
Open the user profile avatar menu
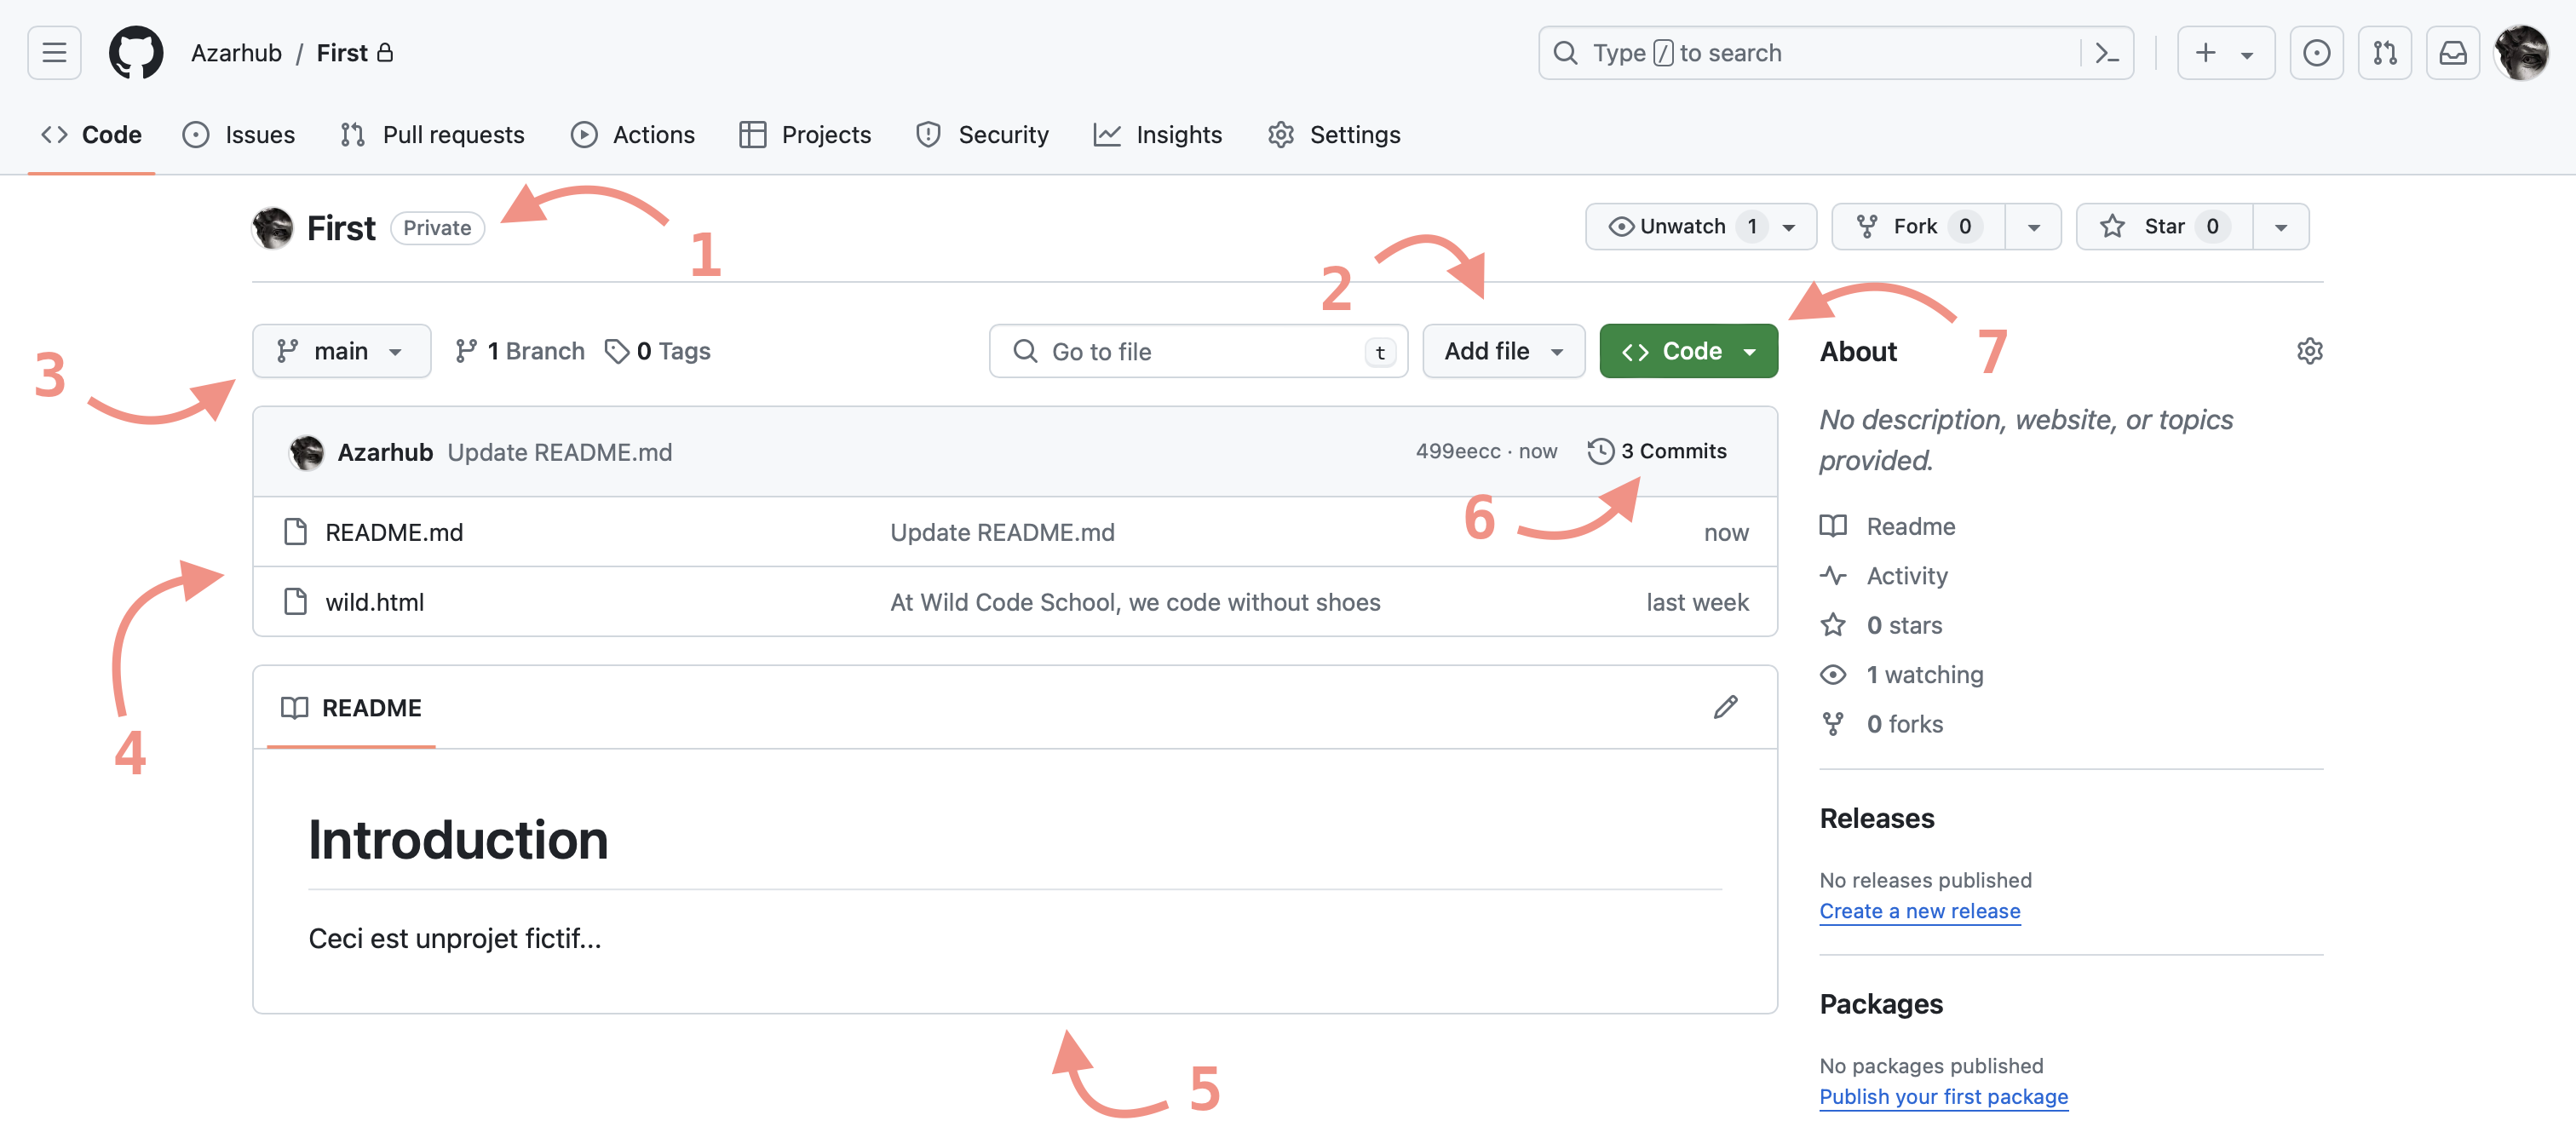pos(2521,53)
